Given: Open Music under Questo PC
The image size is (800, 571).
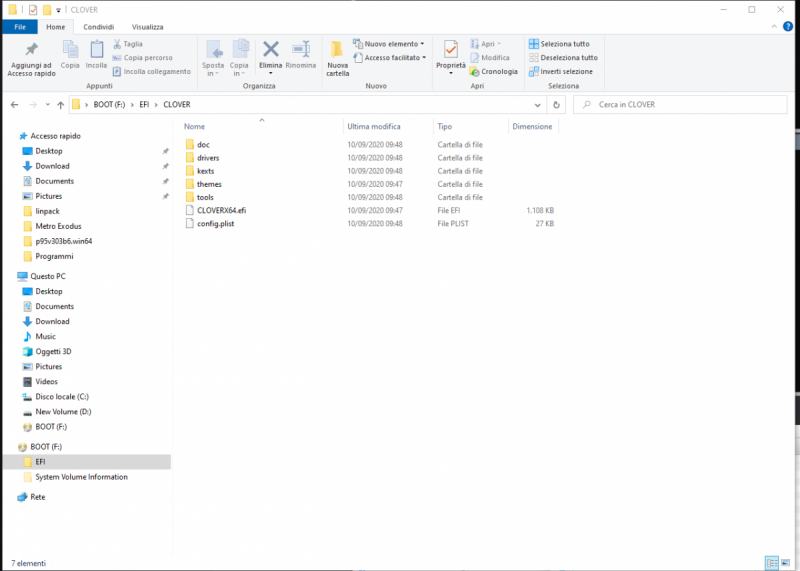Looking at the screenshot, I should (x=45, y=337).
